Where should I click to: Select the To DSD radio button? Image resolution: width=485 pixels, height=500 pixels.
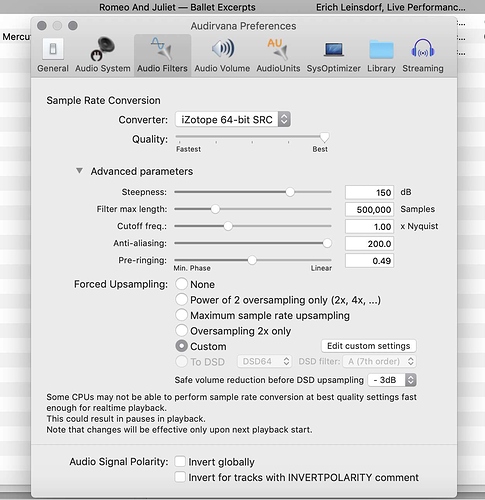181,362
